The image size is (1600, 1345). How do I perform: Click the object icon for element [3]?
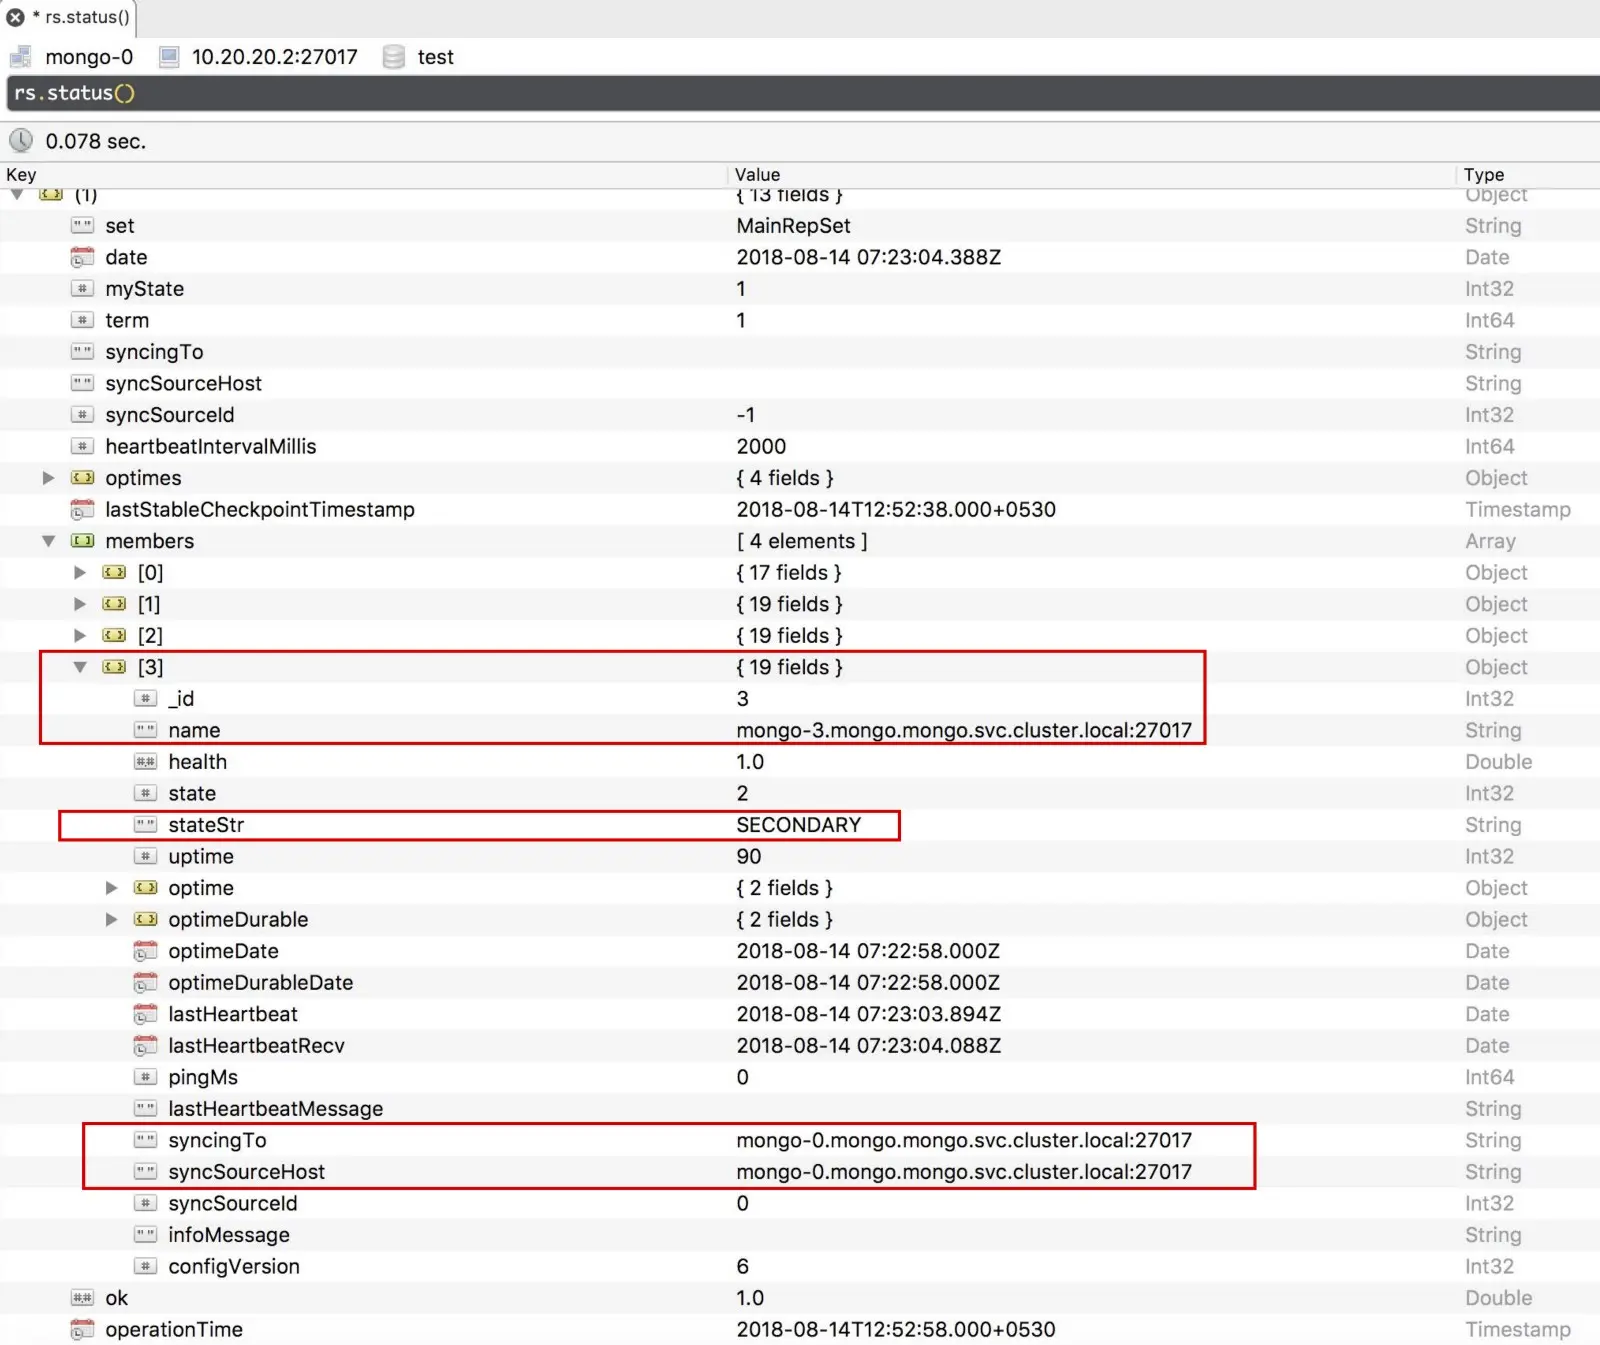[x=114, y=667]
